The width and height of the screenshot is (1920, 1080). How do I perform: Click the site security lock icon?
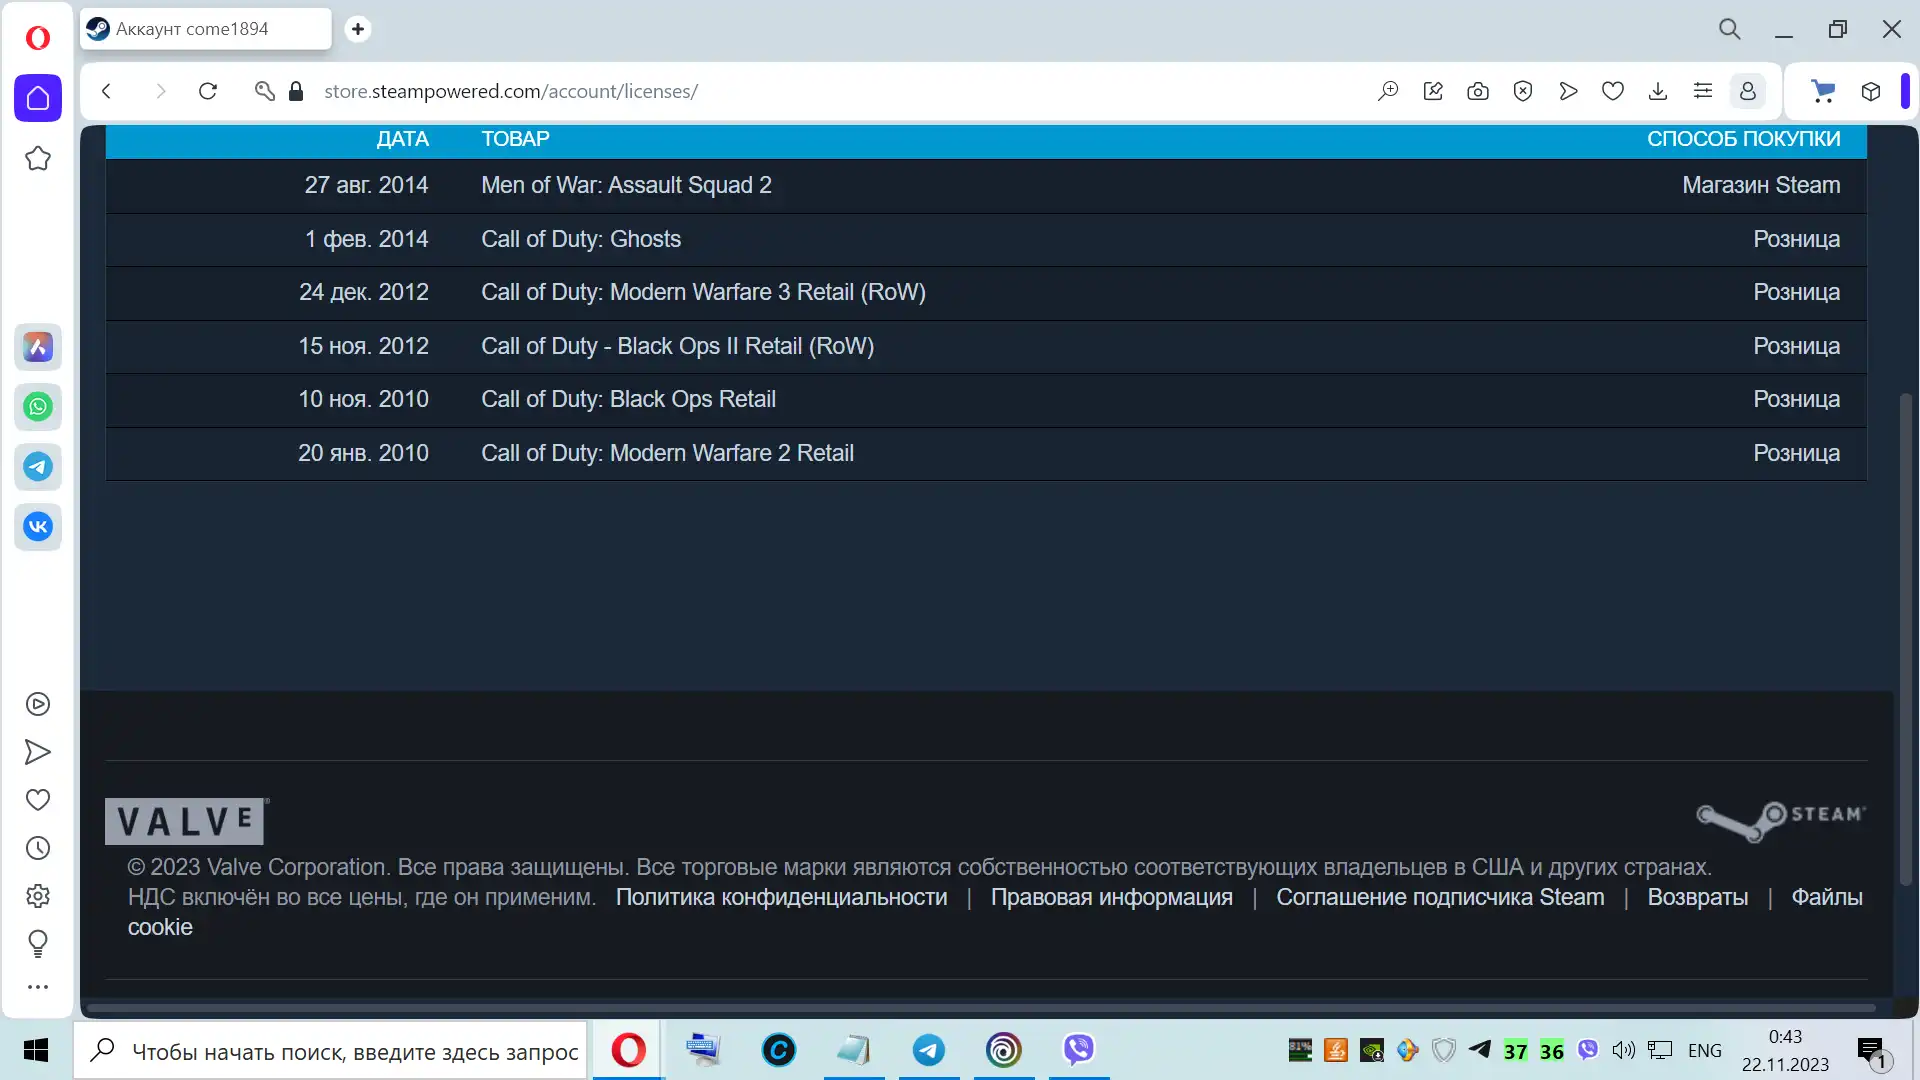296,91
